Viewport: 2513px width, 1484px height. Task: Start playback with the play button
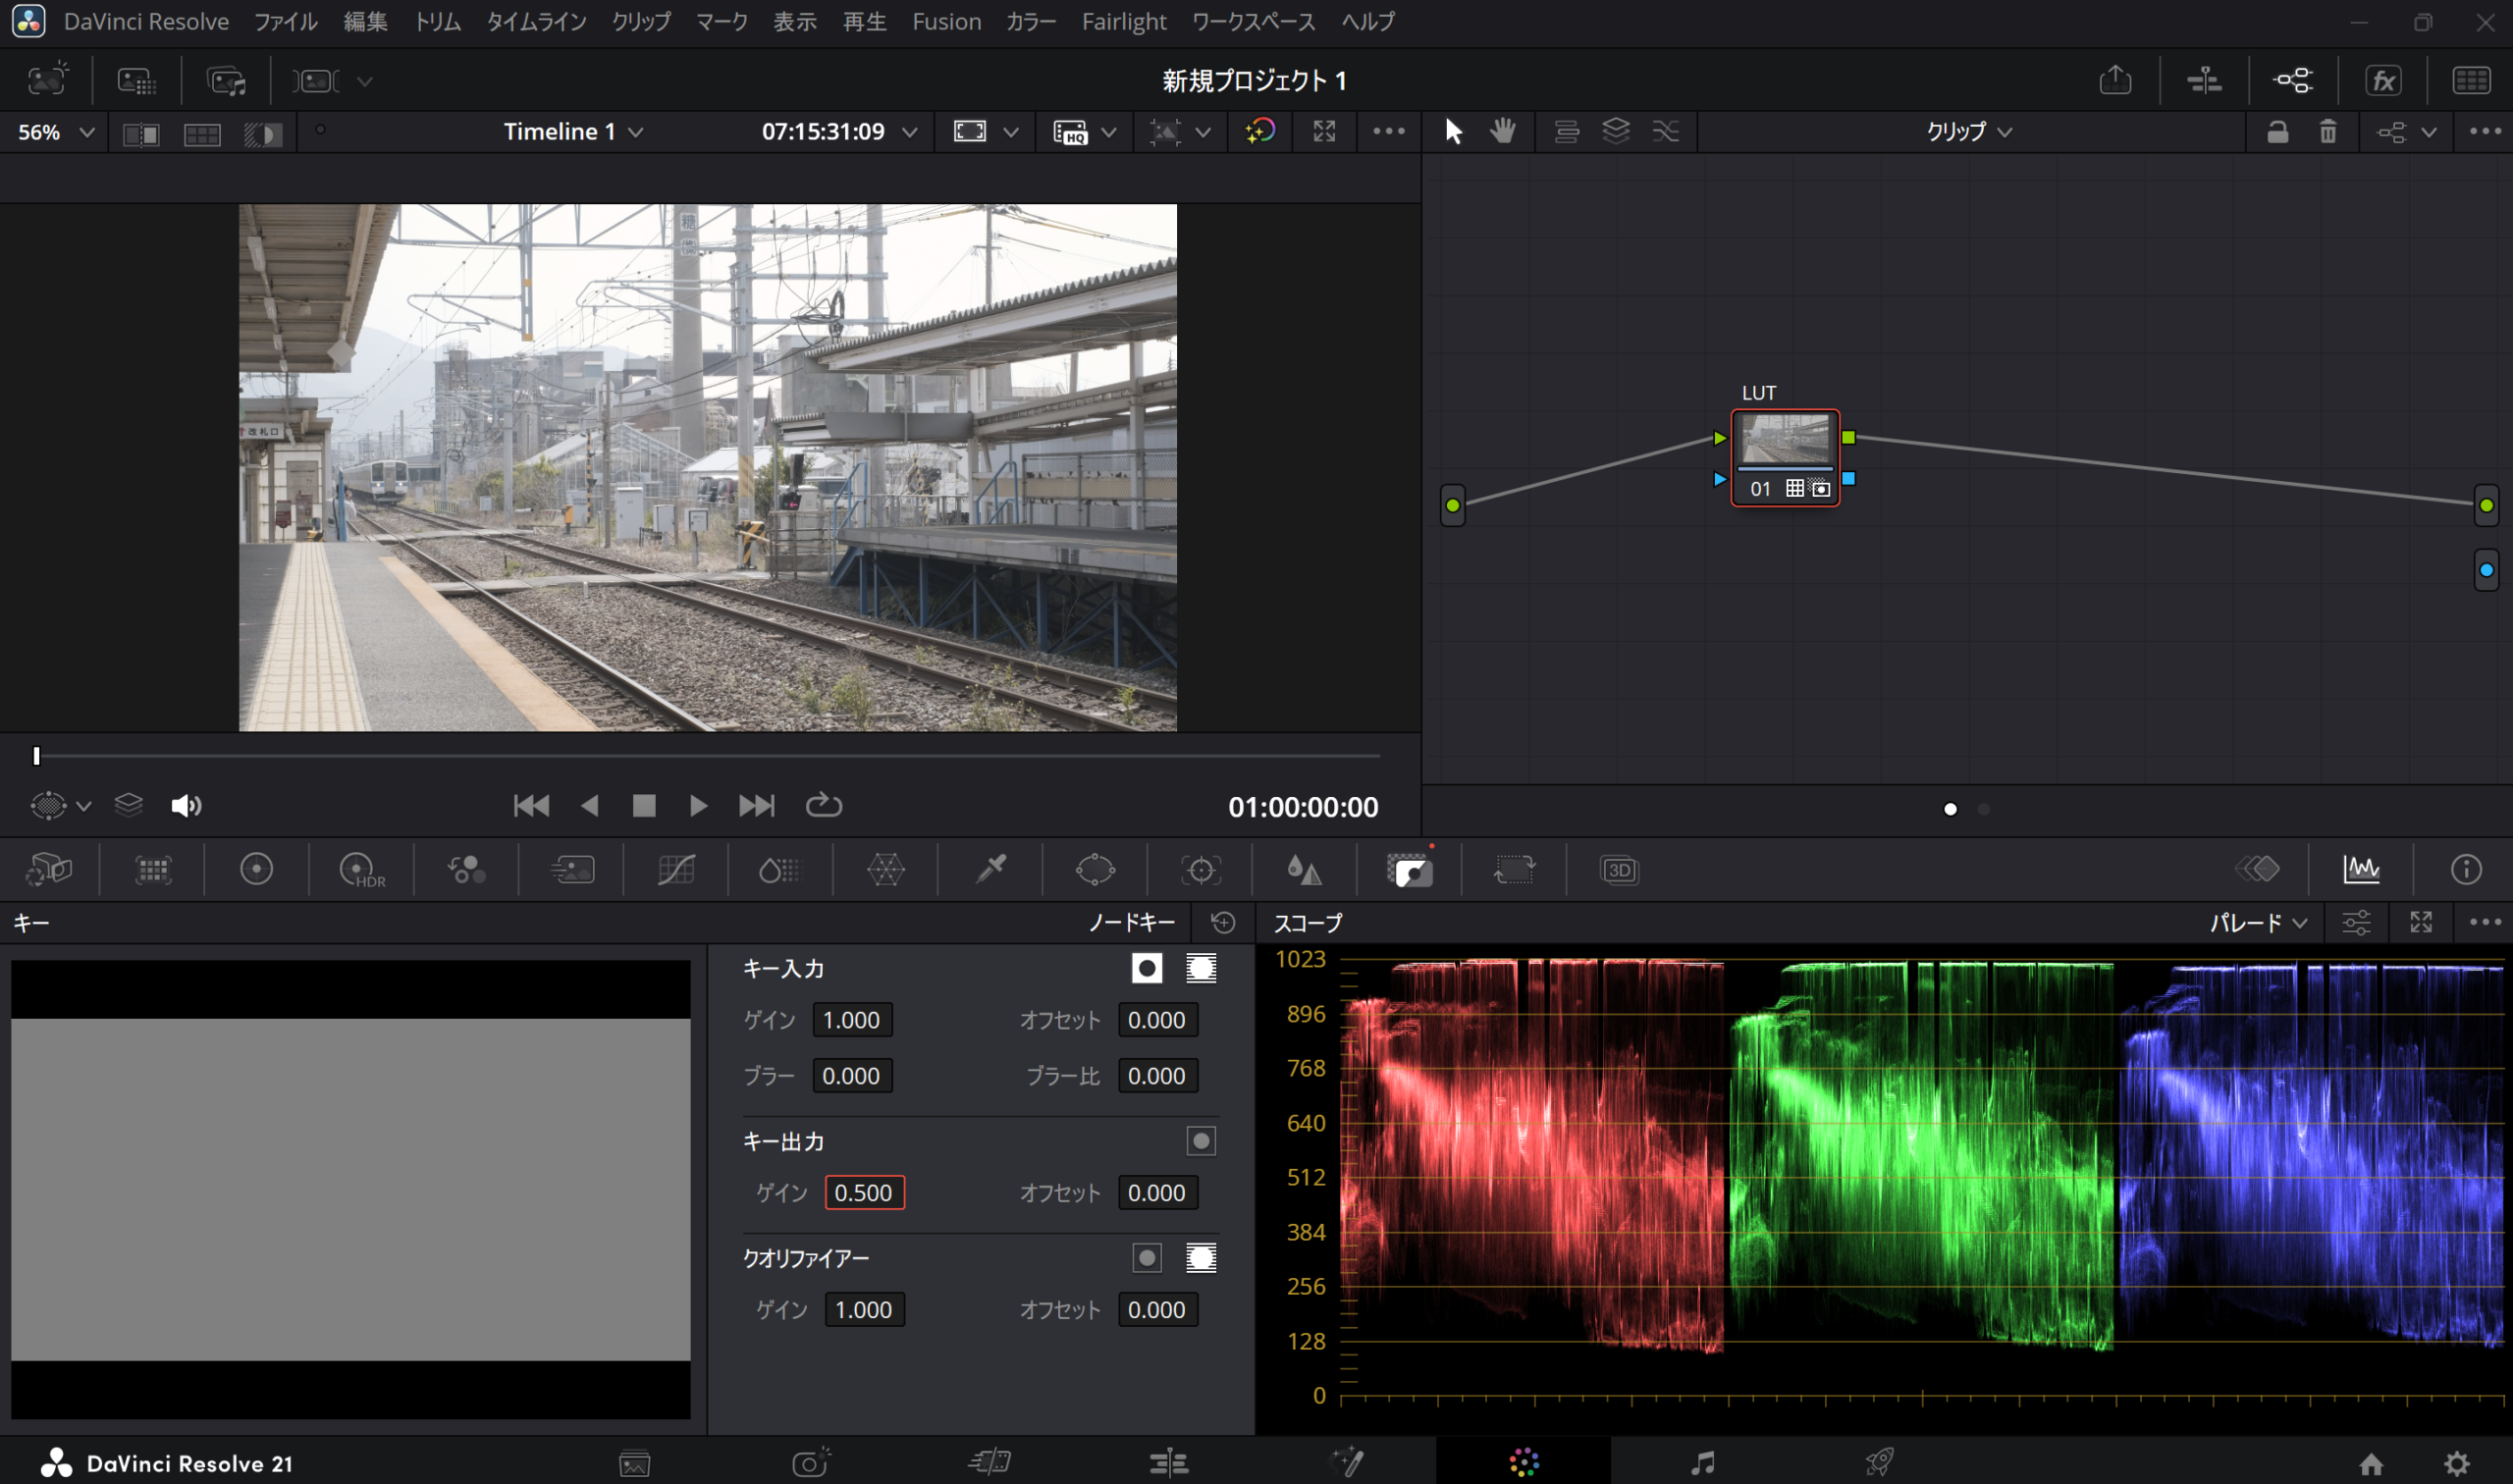coord(698,806)
